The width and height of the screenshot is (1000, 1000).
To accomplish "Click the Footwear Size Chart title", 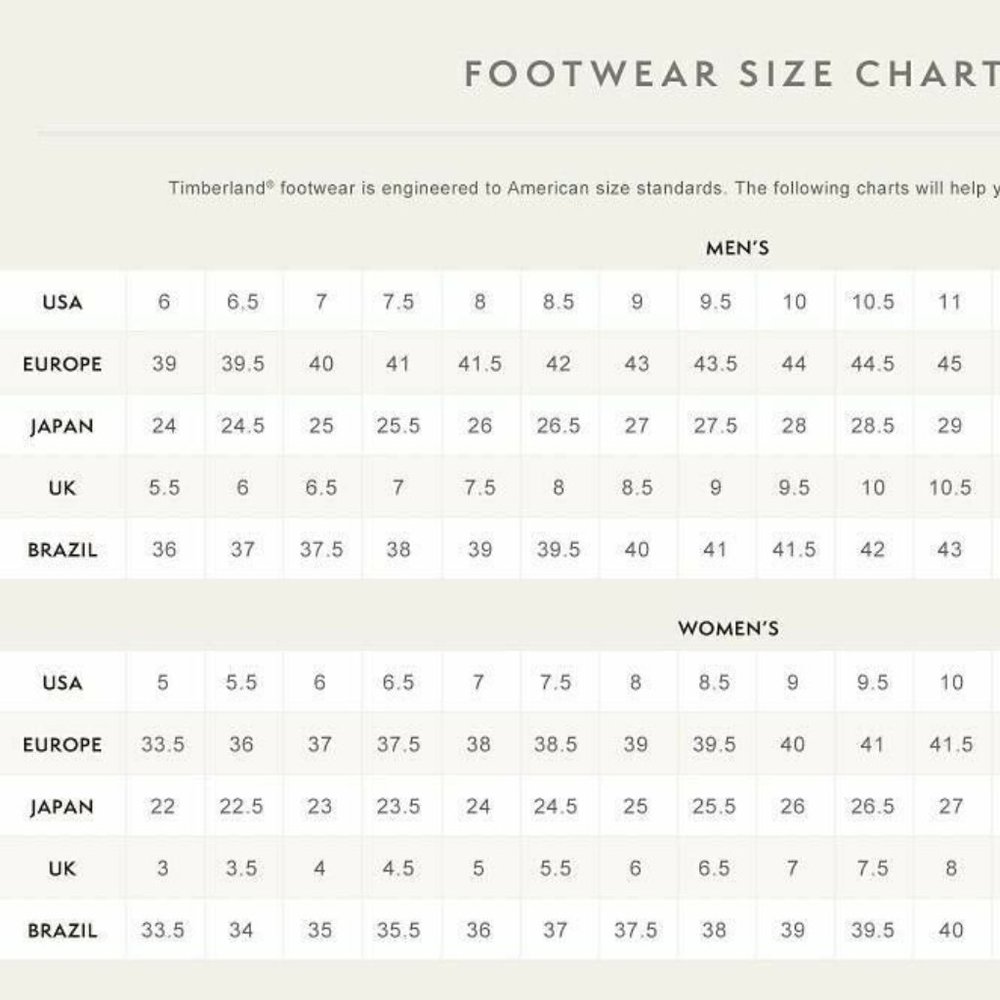I will (x=731, y=75).
